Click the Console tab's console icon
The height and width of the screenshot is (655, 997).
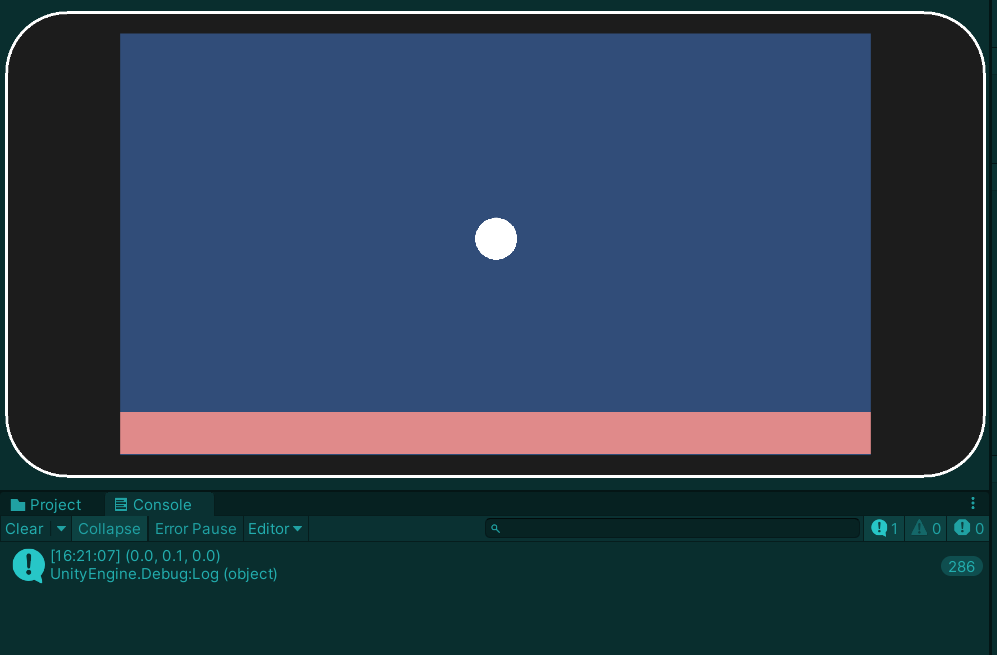pyautogui.click(x=123, y=504)
